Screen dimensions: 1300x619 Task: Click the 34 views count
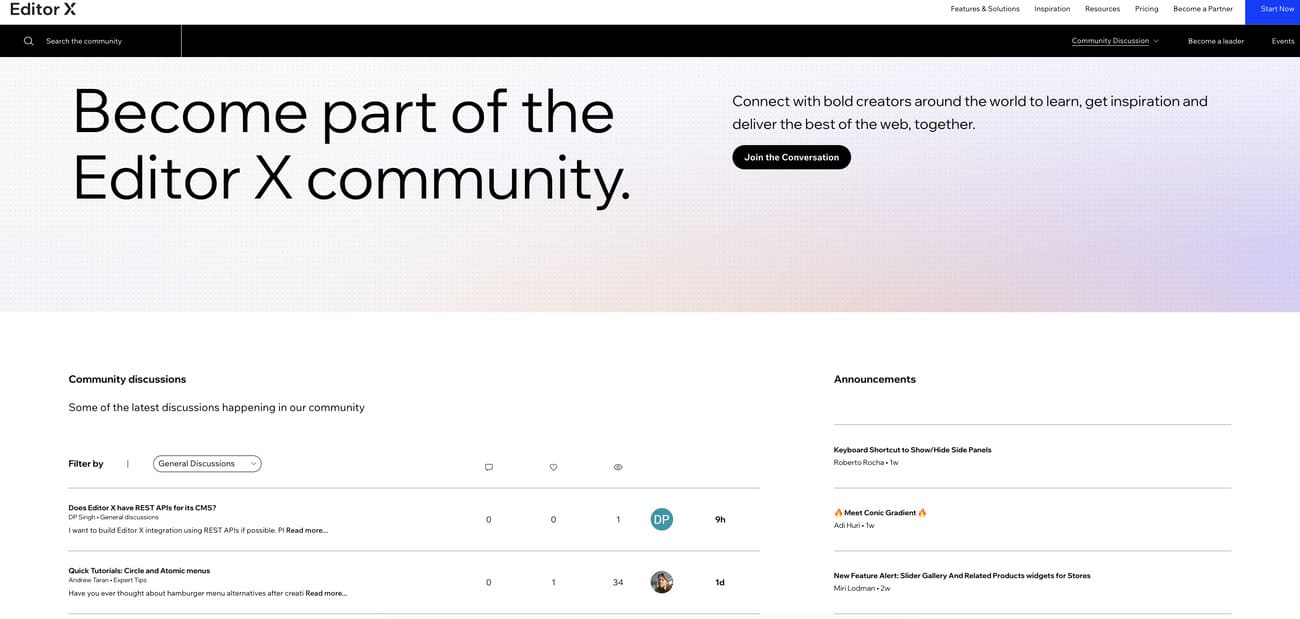pyautogui.click(x=618, y=582)
